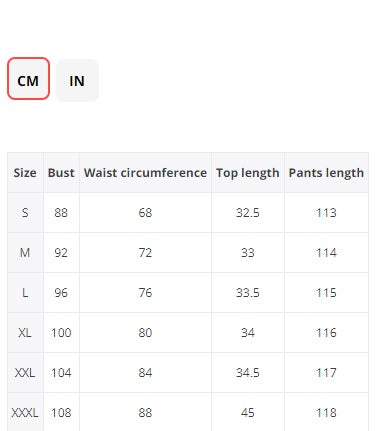Select the M size row label
Image resolution: width=381 pixels, height=431 pixels.
(x=25, y=253)
